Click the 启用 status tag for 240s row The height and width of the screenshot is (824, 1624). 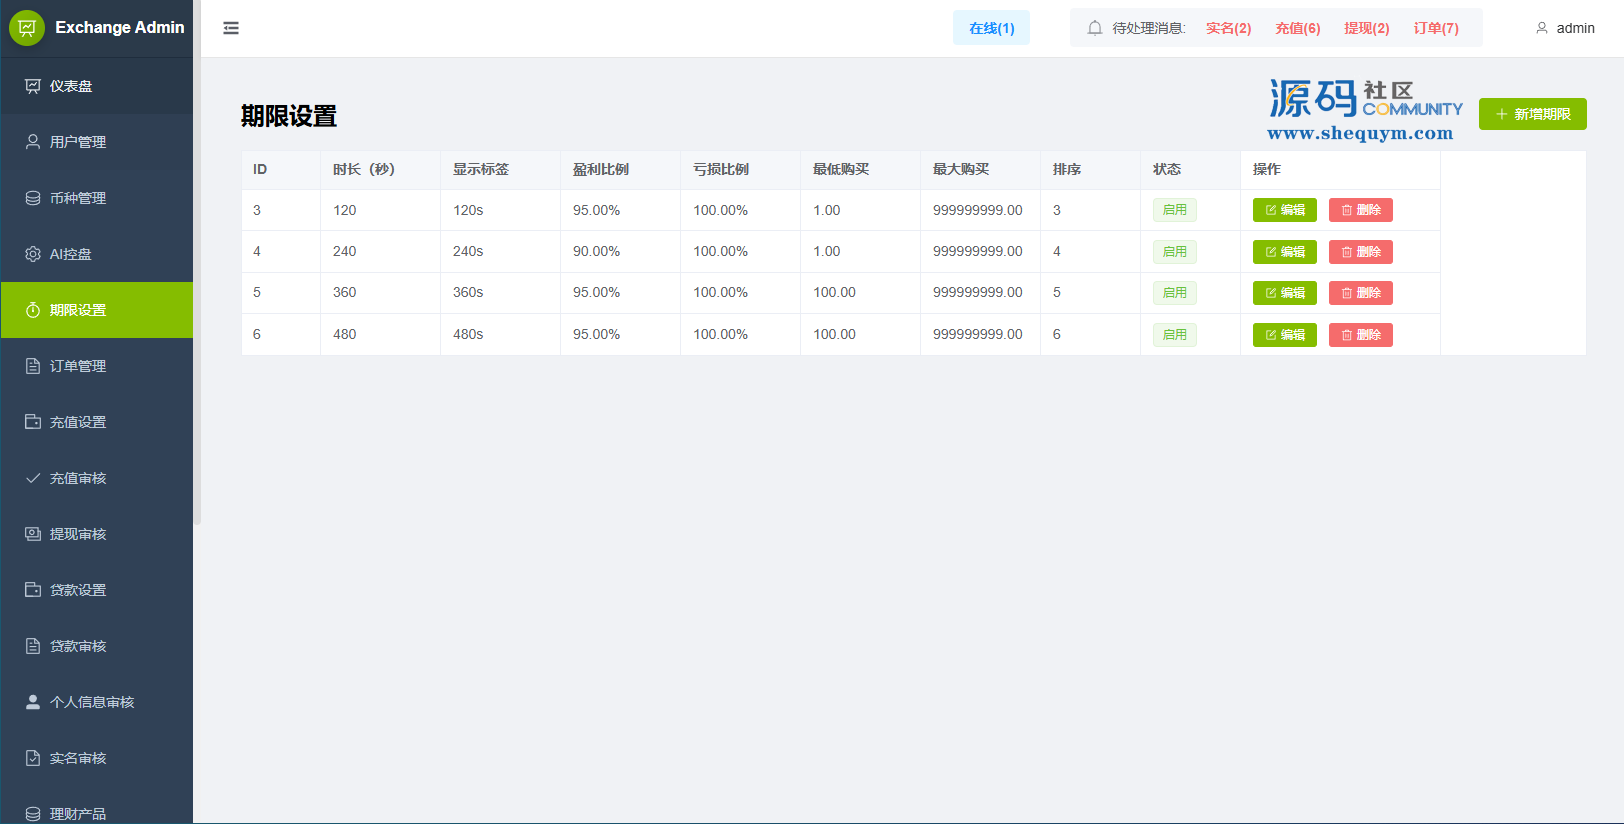click(x=1175, y=252)
